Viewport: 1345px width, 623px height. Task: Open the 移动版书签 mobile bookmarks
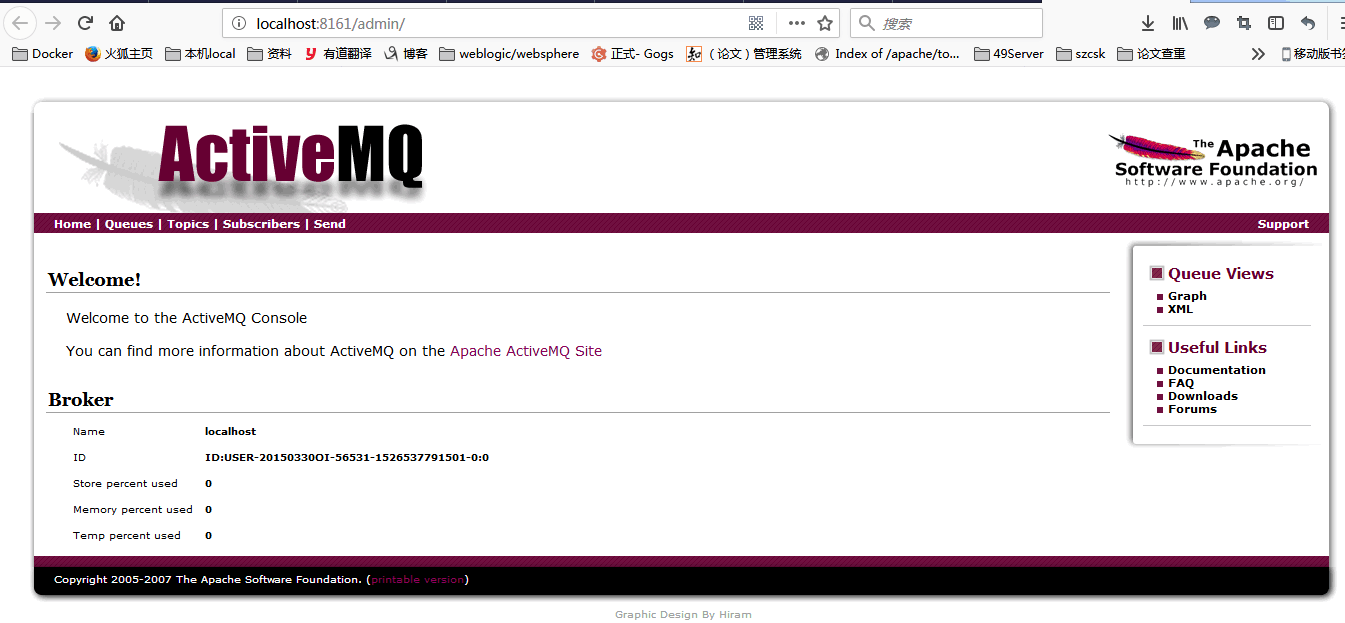pyautogui.click(x=1313, y=54)
